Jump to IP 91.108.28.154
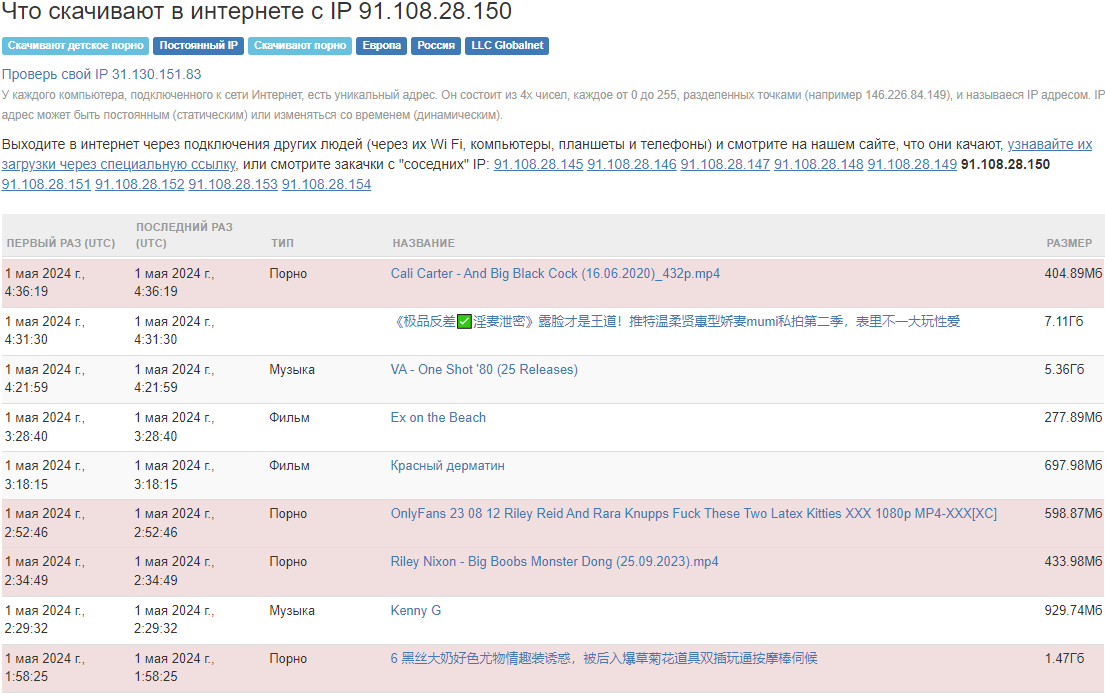1105x697 pixels. (x=326, y=184)
